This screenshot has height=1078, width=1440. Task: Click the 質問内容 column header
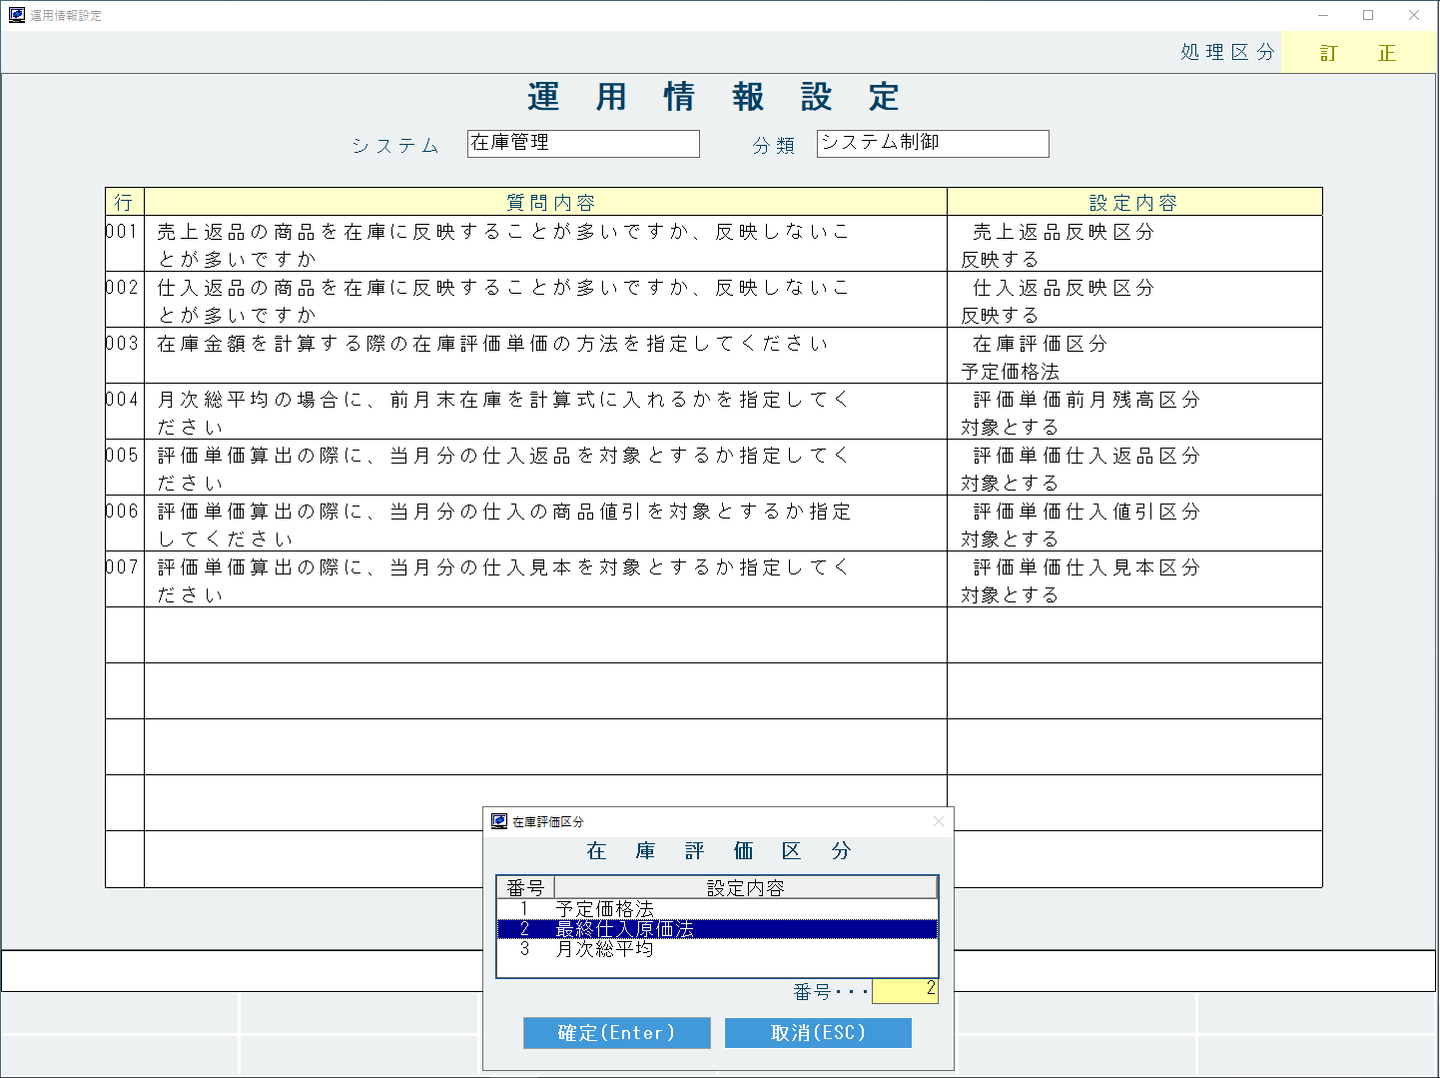[546, 202]
